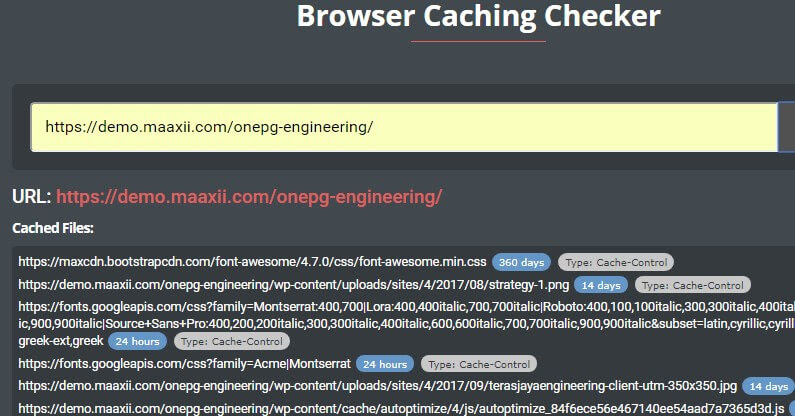Click the fonts.googleapis.com Acme|Montserrat URL
The image size is (795, 416).
point(185,364)
